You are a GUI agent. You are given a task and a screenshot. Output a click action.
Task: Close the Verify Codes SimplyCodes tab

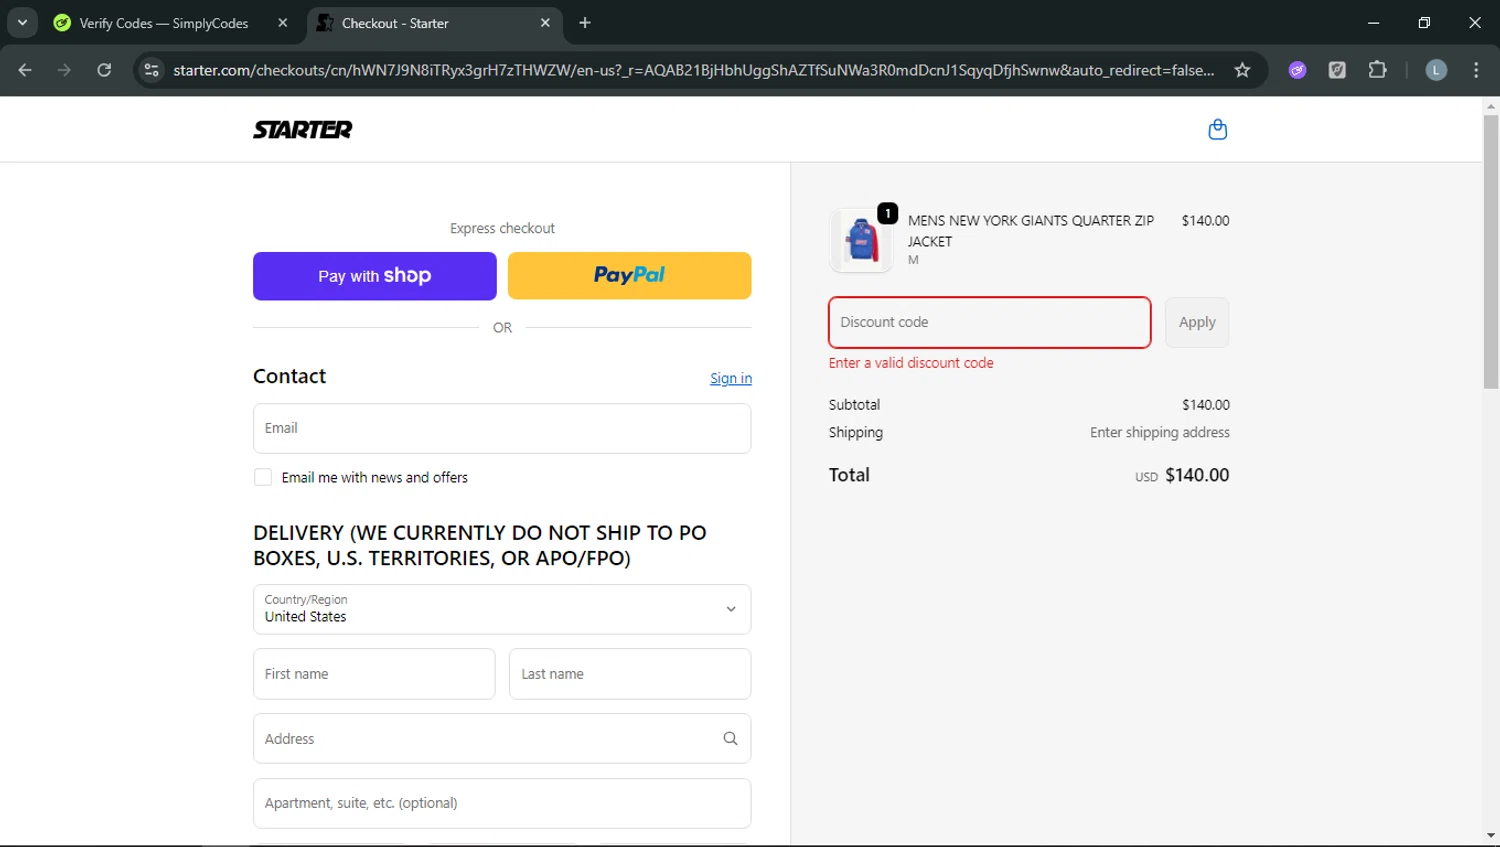pos(283,23)
